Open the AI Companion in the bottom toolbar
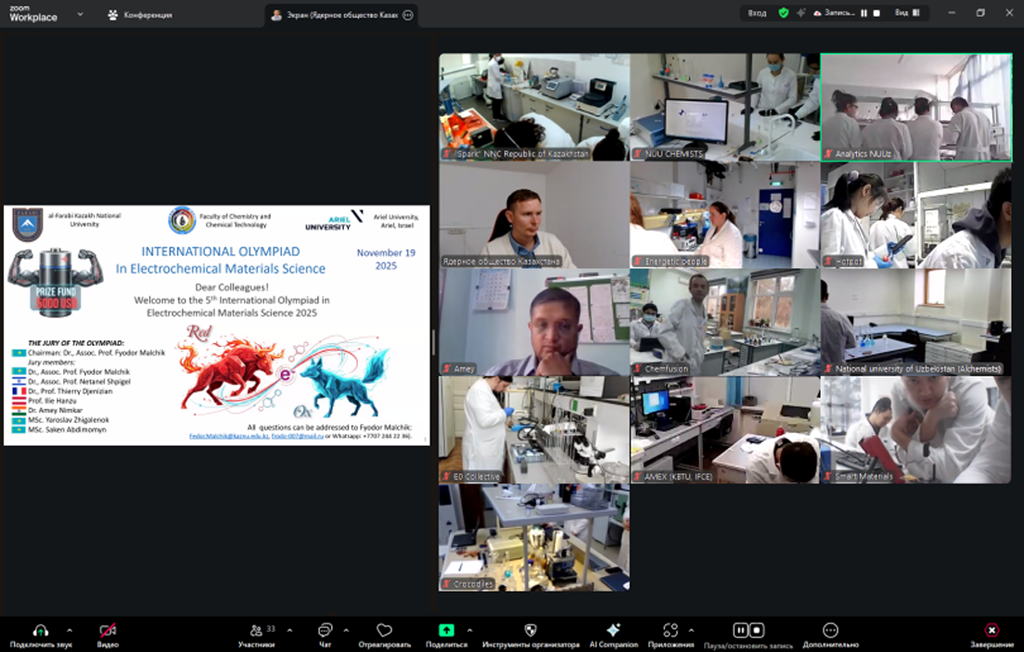 coord(613,630)
